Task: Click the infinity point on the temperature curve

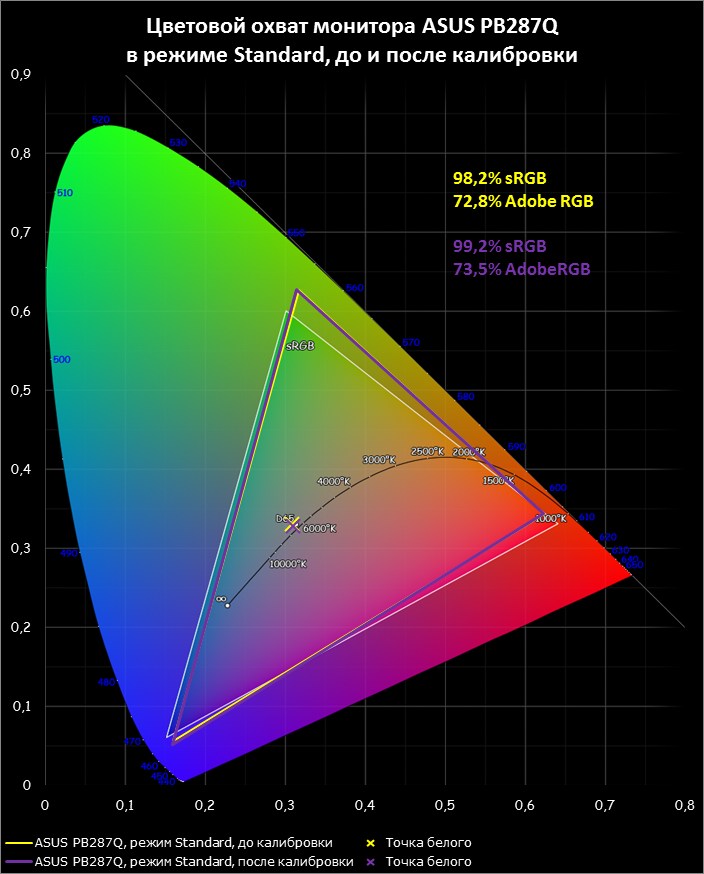Action: (x=227, y=605)
